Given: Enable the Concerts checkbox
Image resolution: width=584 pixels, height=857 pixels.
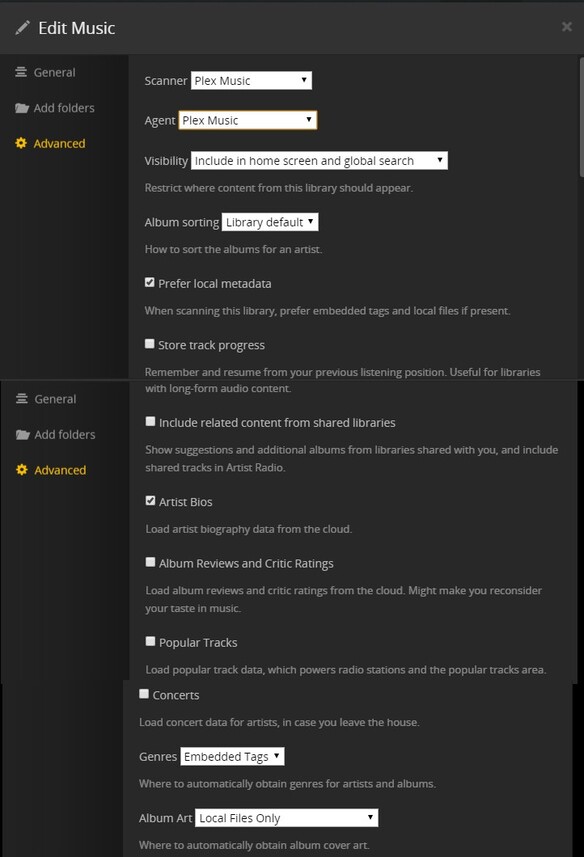Looking at the screenshot, I should pos(142,694).
